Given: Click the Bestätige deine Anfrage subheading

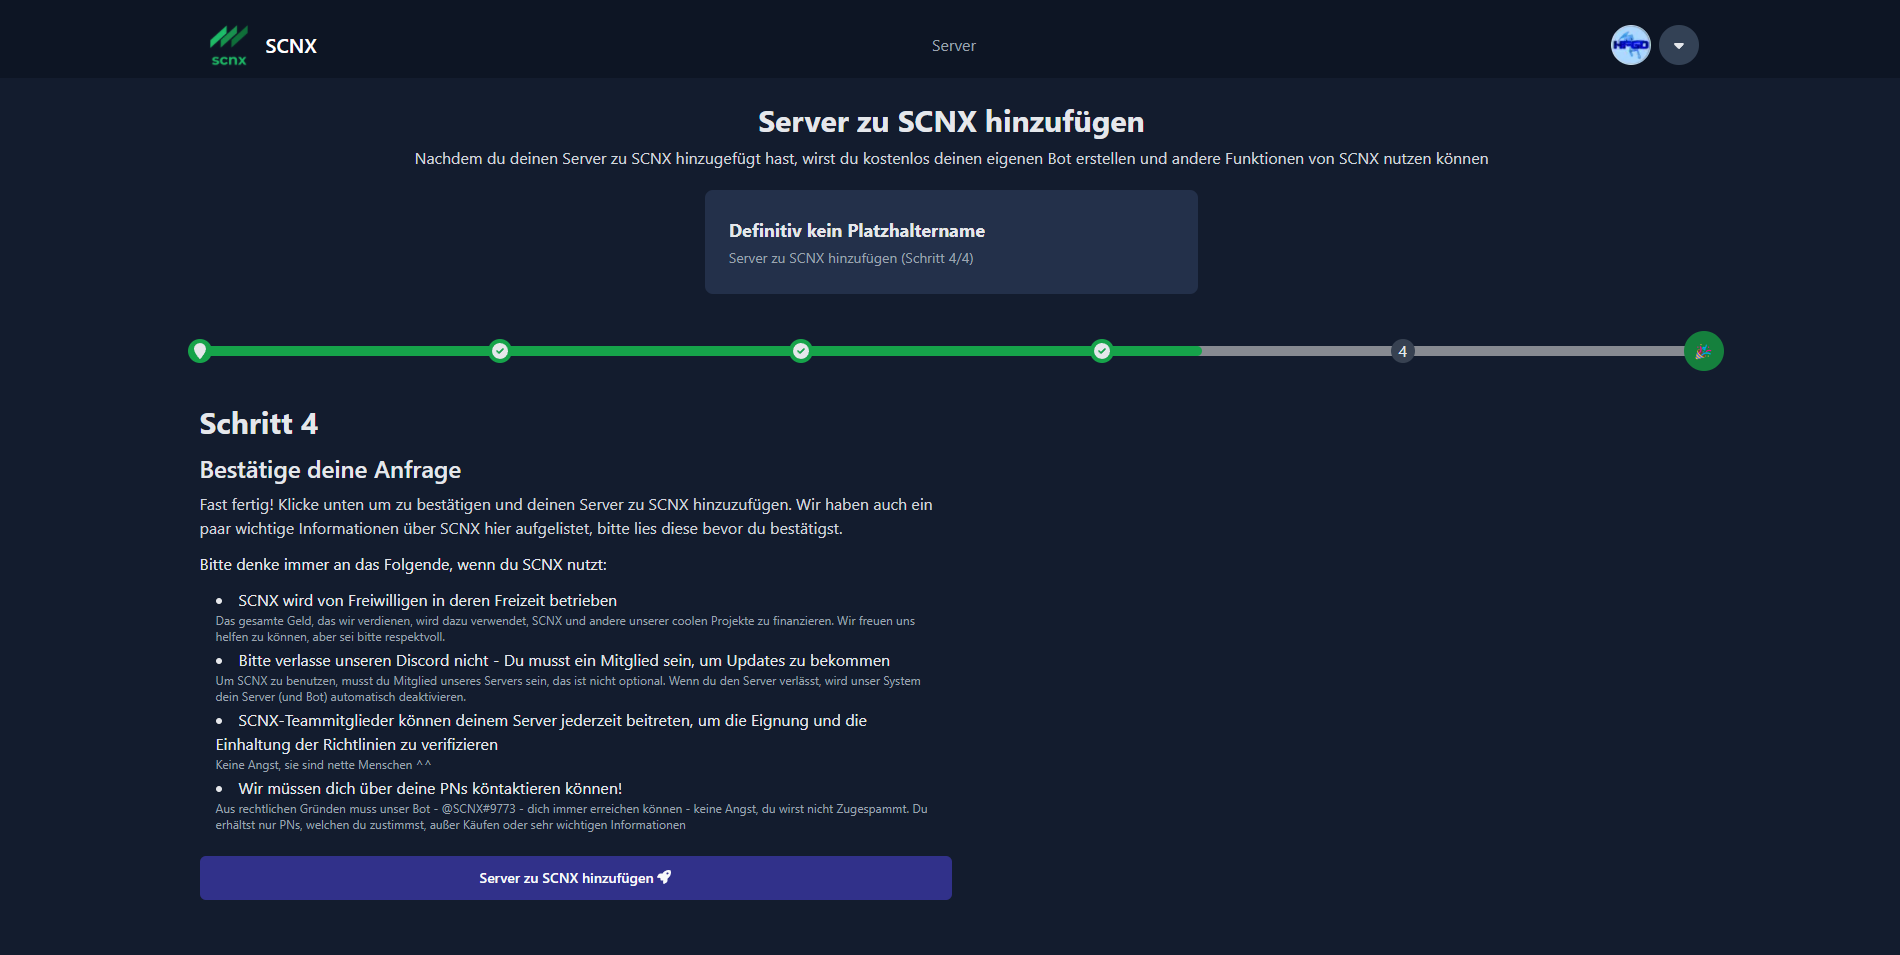Looking at the screenshot, I should click(x=330, y=470).
